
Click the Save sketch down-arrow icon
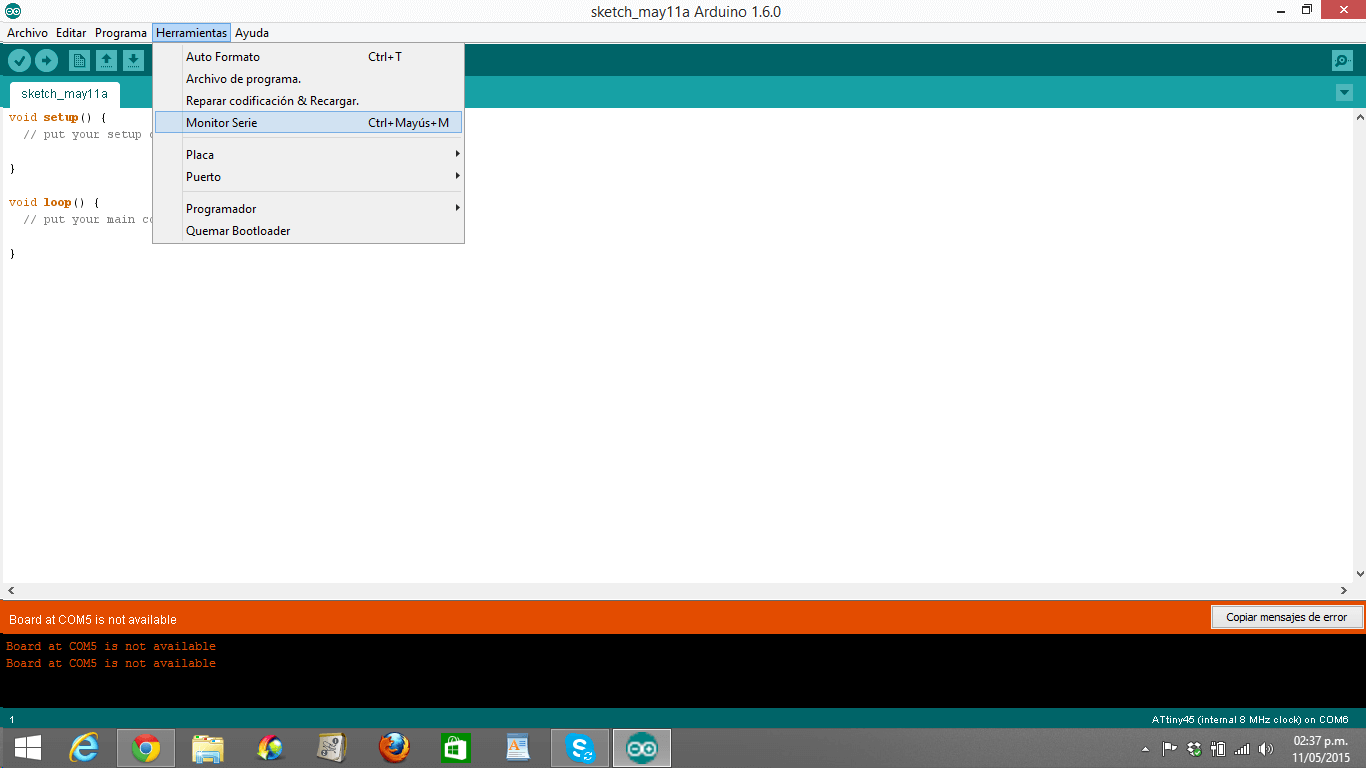click(133, 61)
